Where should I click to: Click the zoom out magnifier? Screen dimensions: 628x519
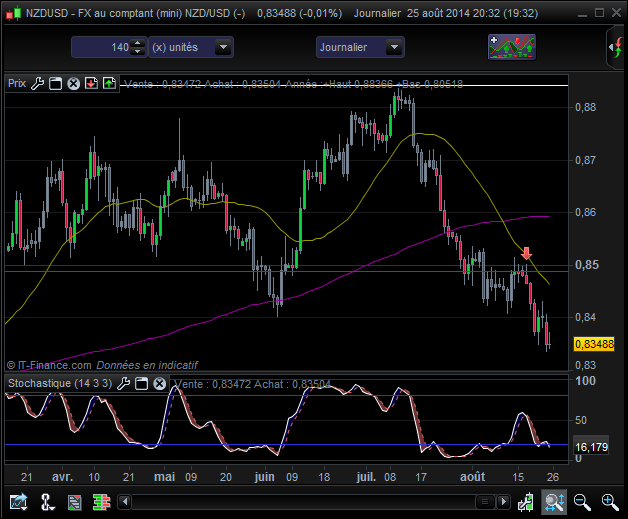click(582, 502)
